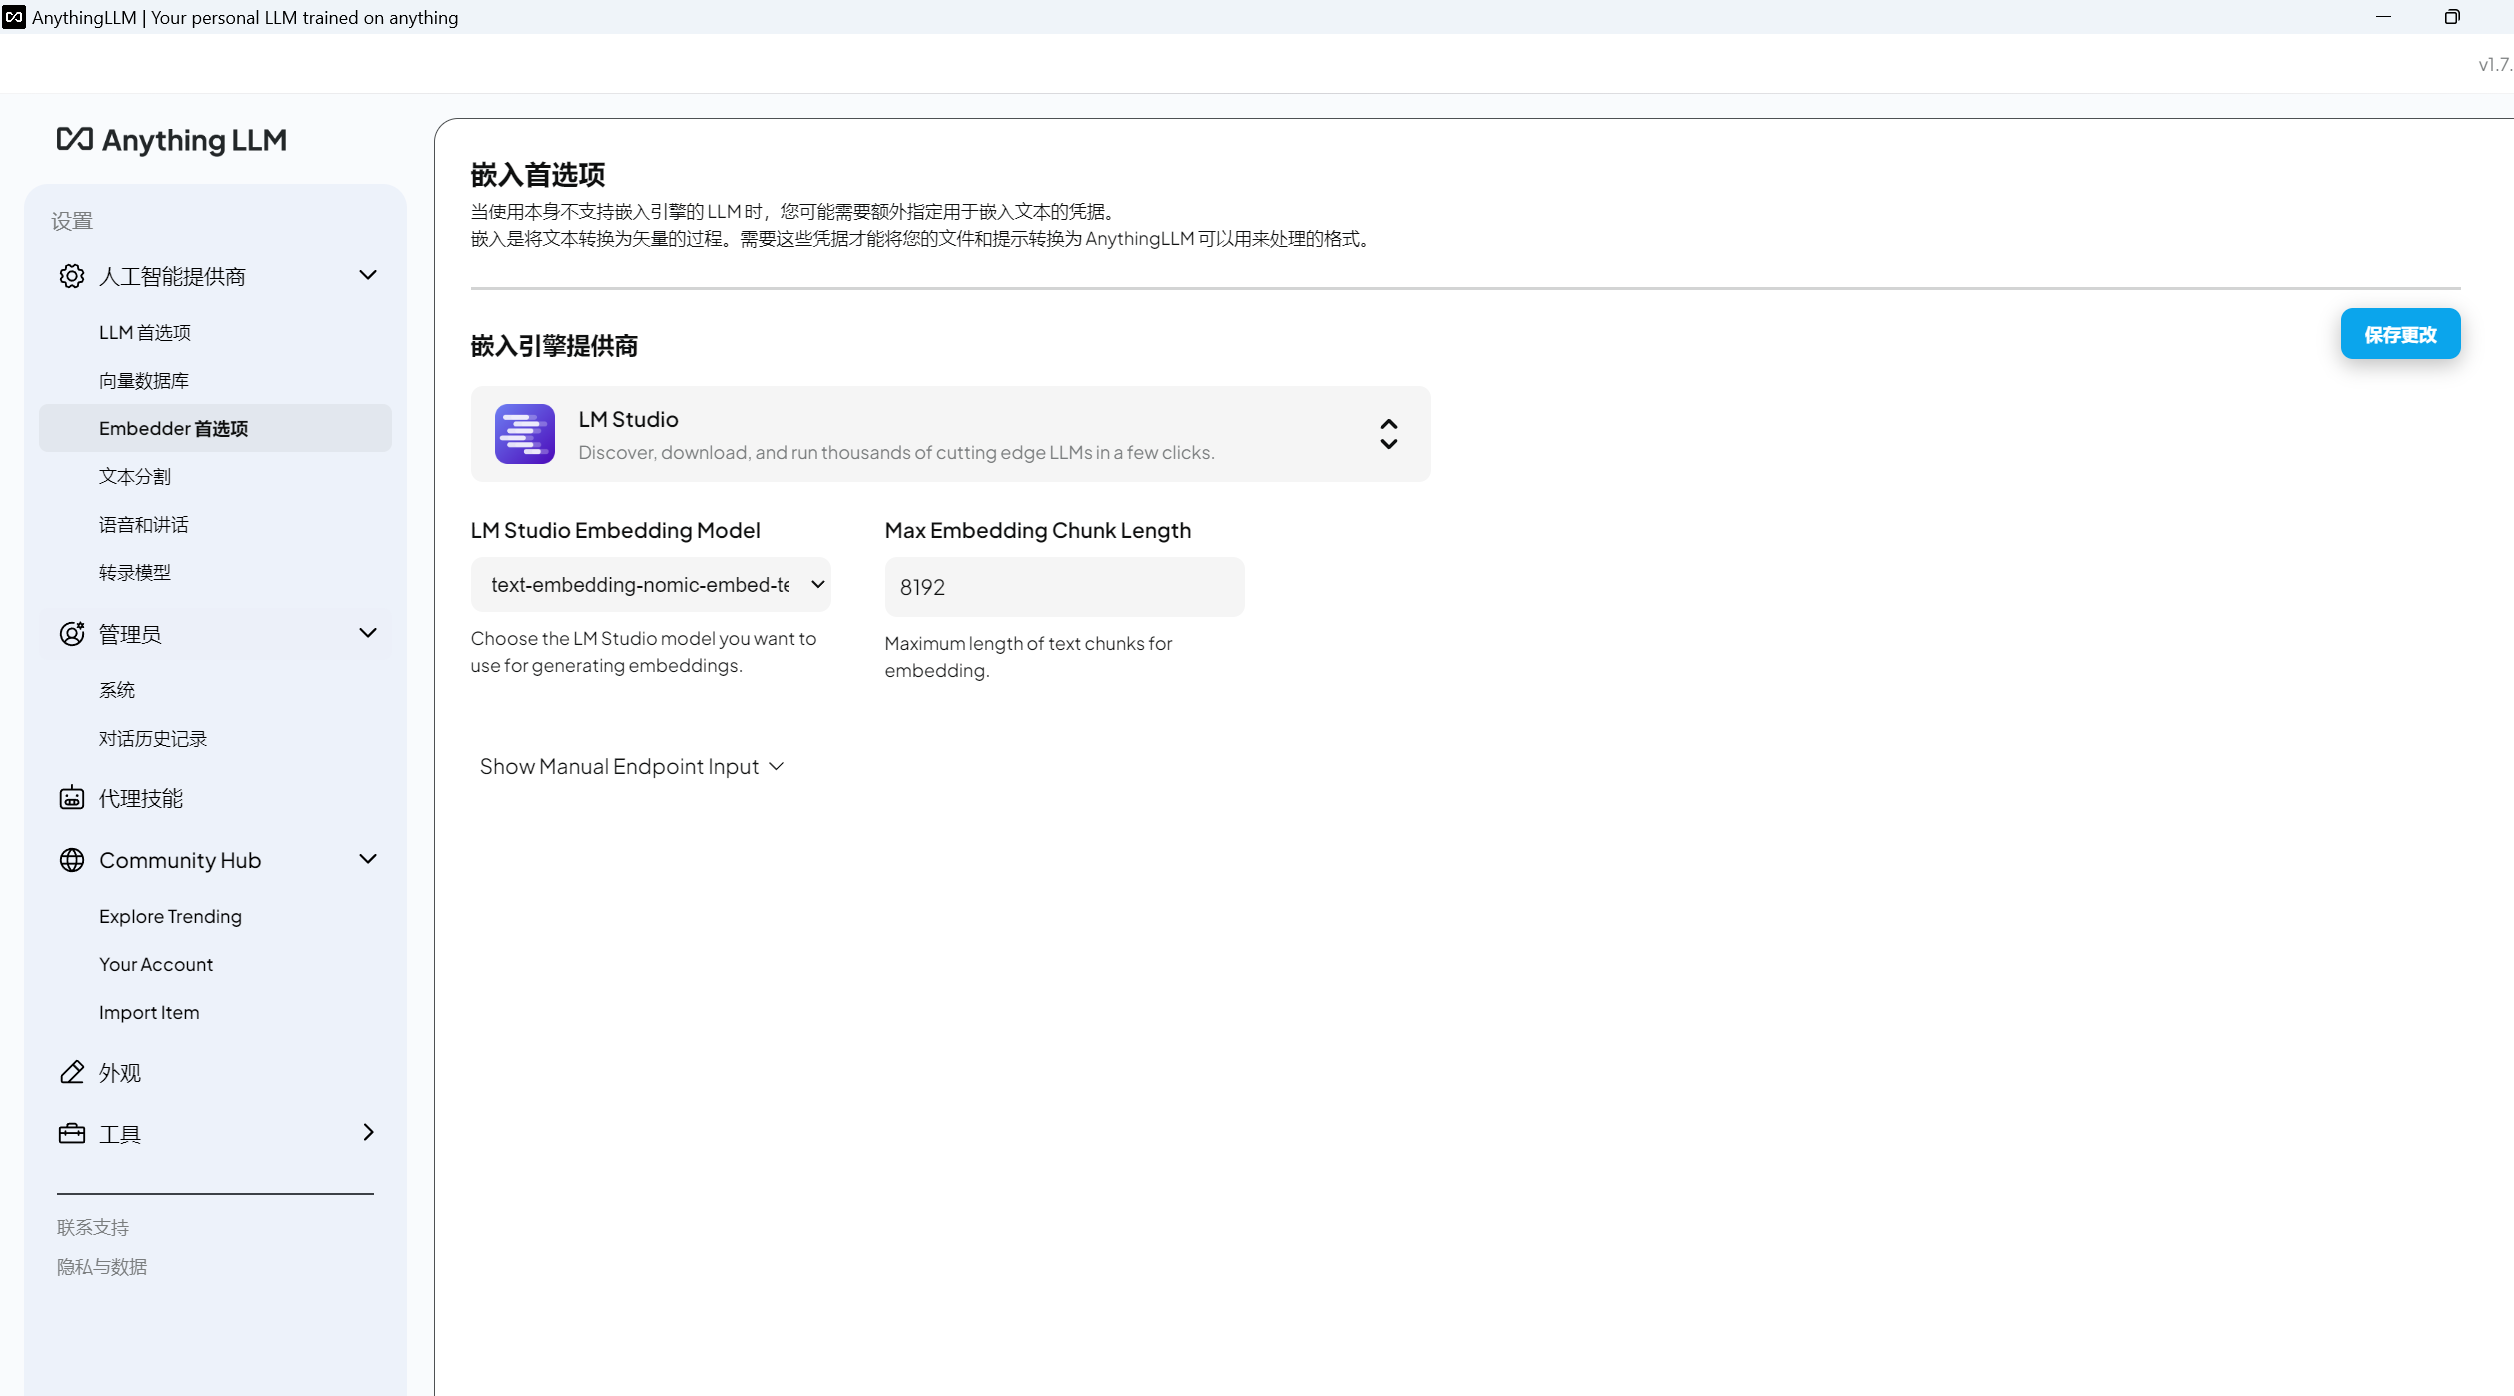Restore down the AnythingLLM window
The width and height of the screenshot is (2514, 1396).
[2451, 17]
